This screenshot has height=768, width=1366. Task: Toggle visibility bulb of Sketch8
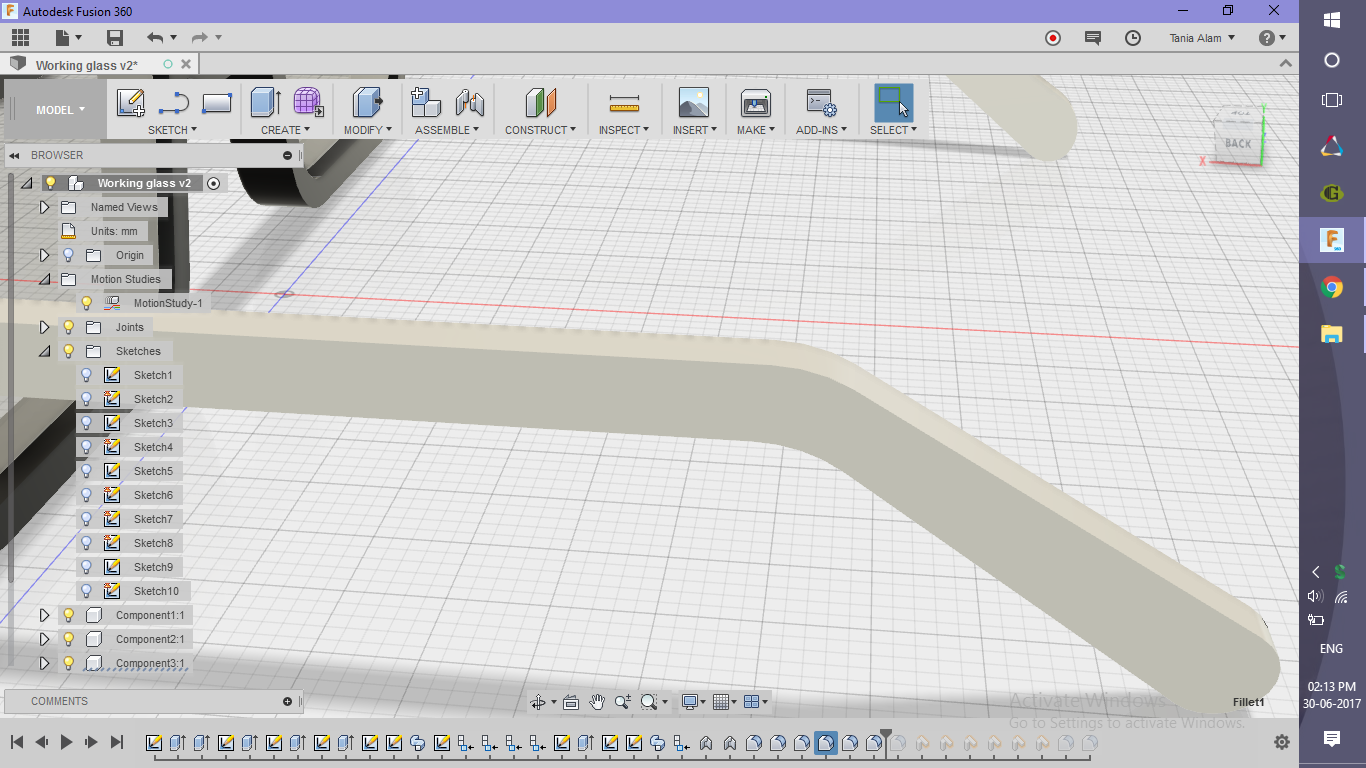[x=86, y=543]
